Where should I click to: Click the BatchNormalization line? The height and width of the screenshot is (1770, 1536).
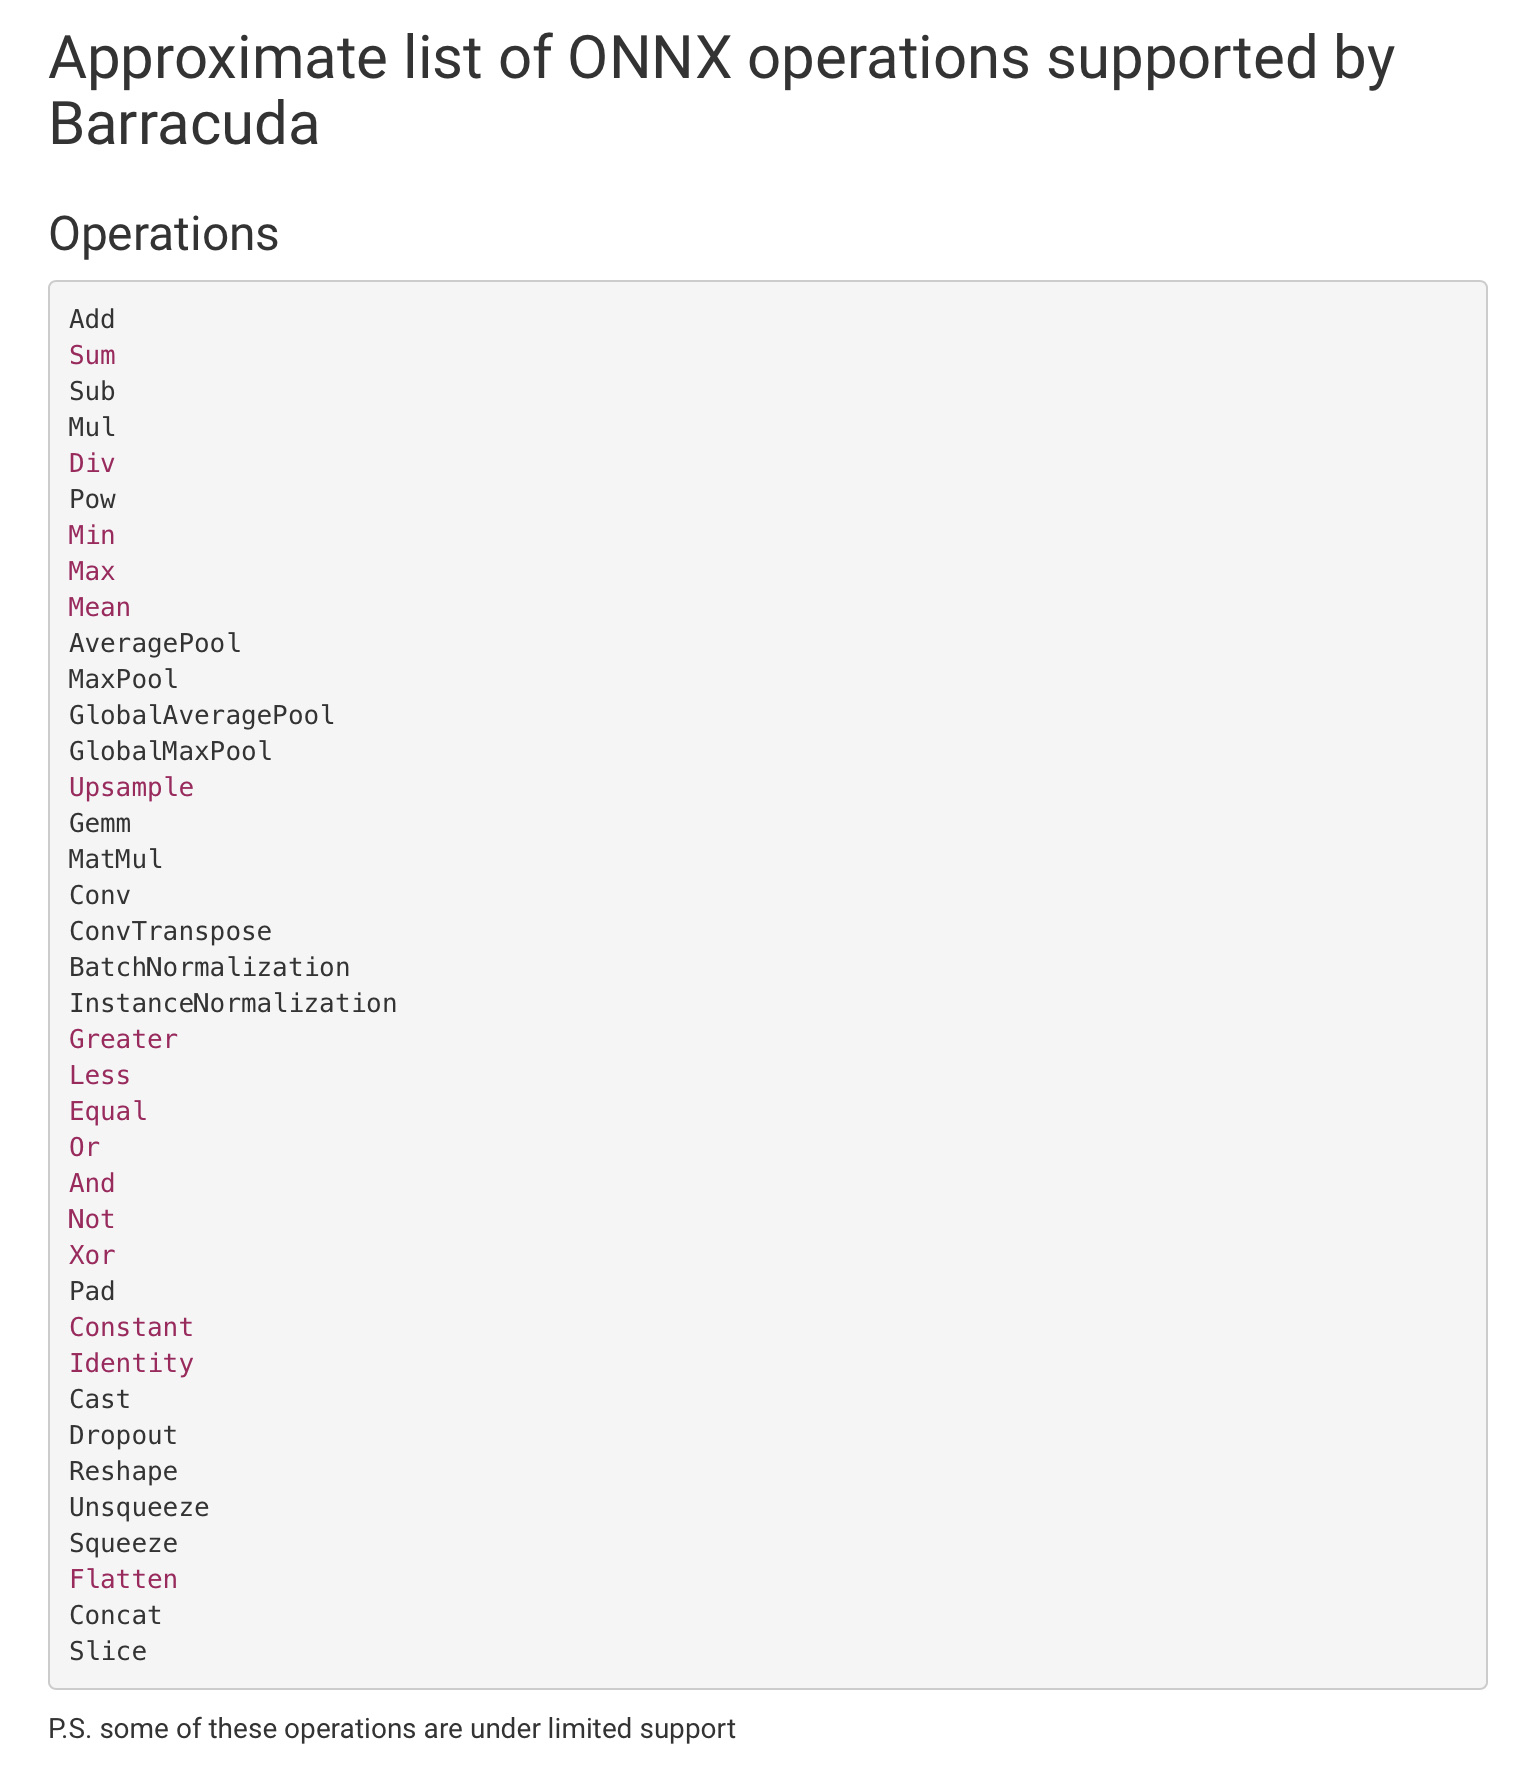click(210, 967)
